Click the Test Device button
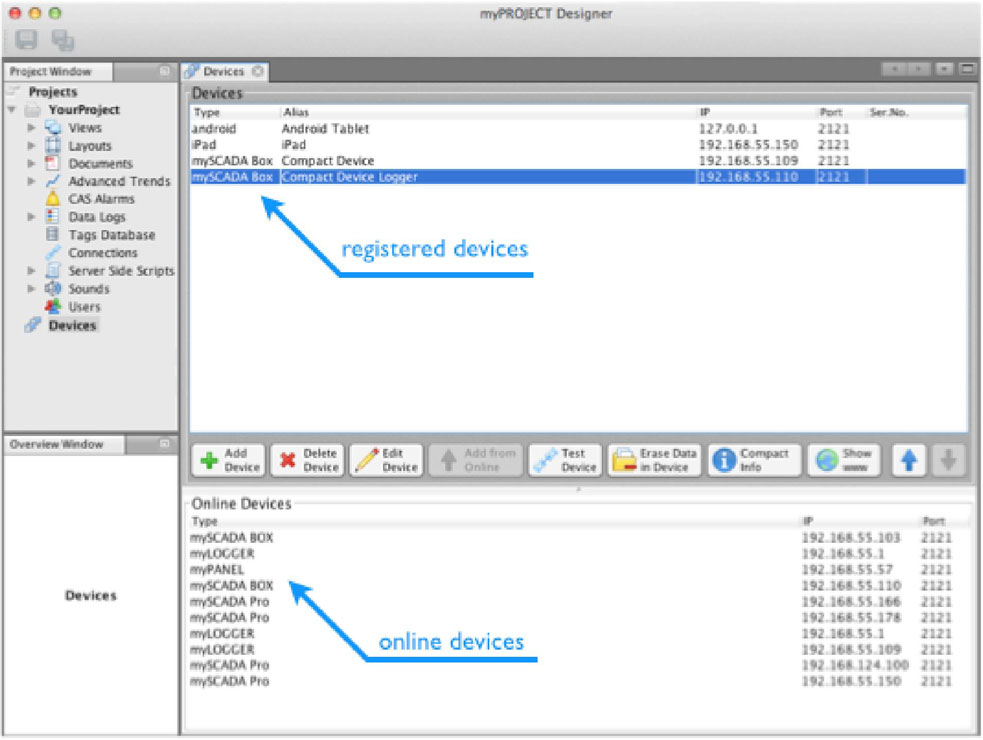 [565, 460]
